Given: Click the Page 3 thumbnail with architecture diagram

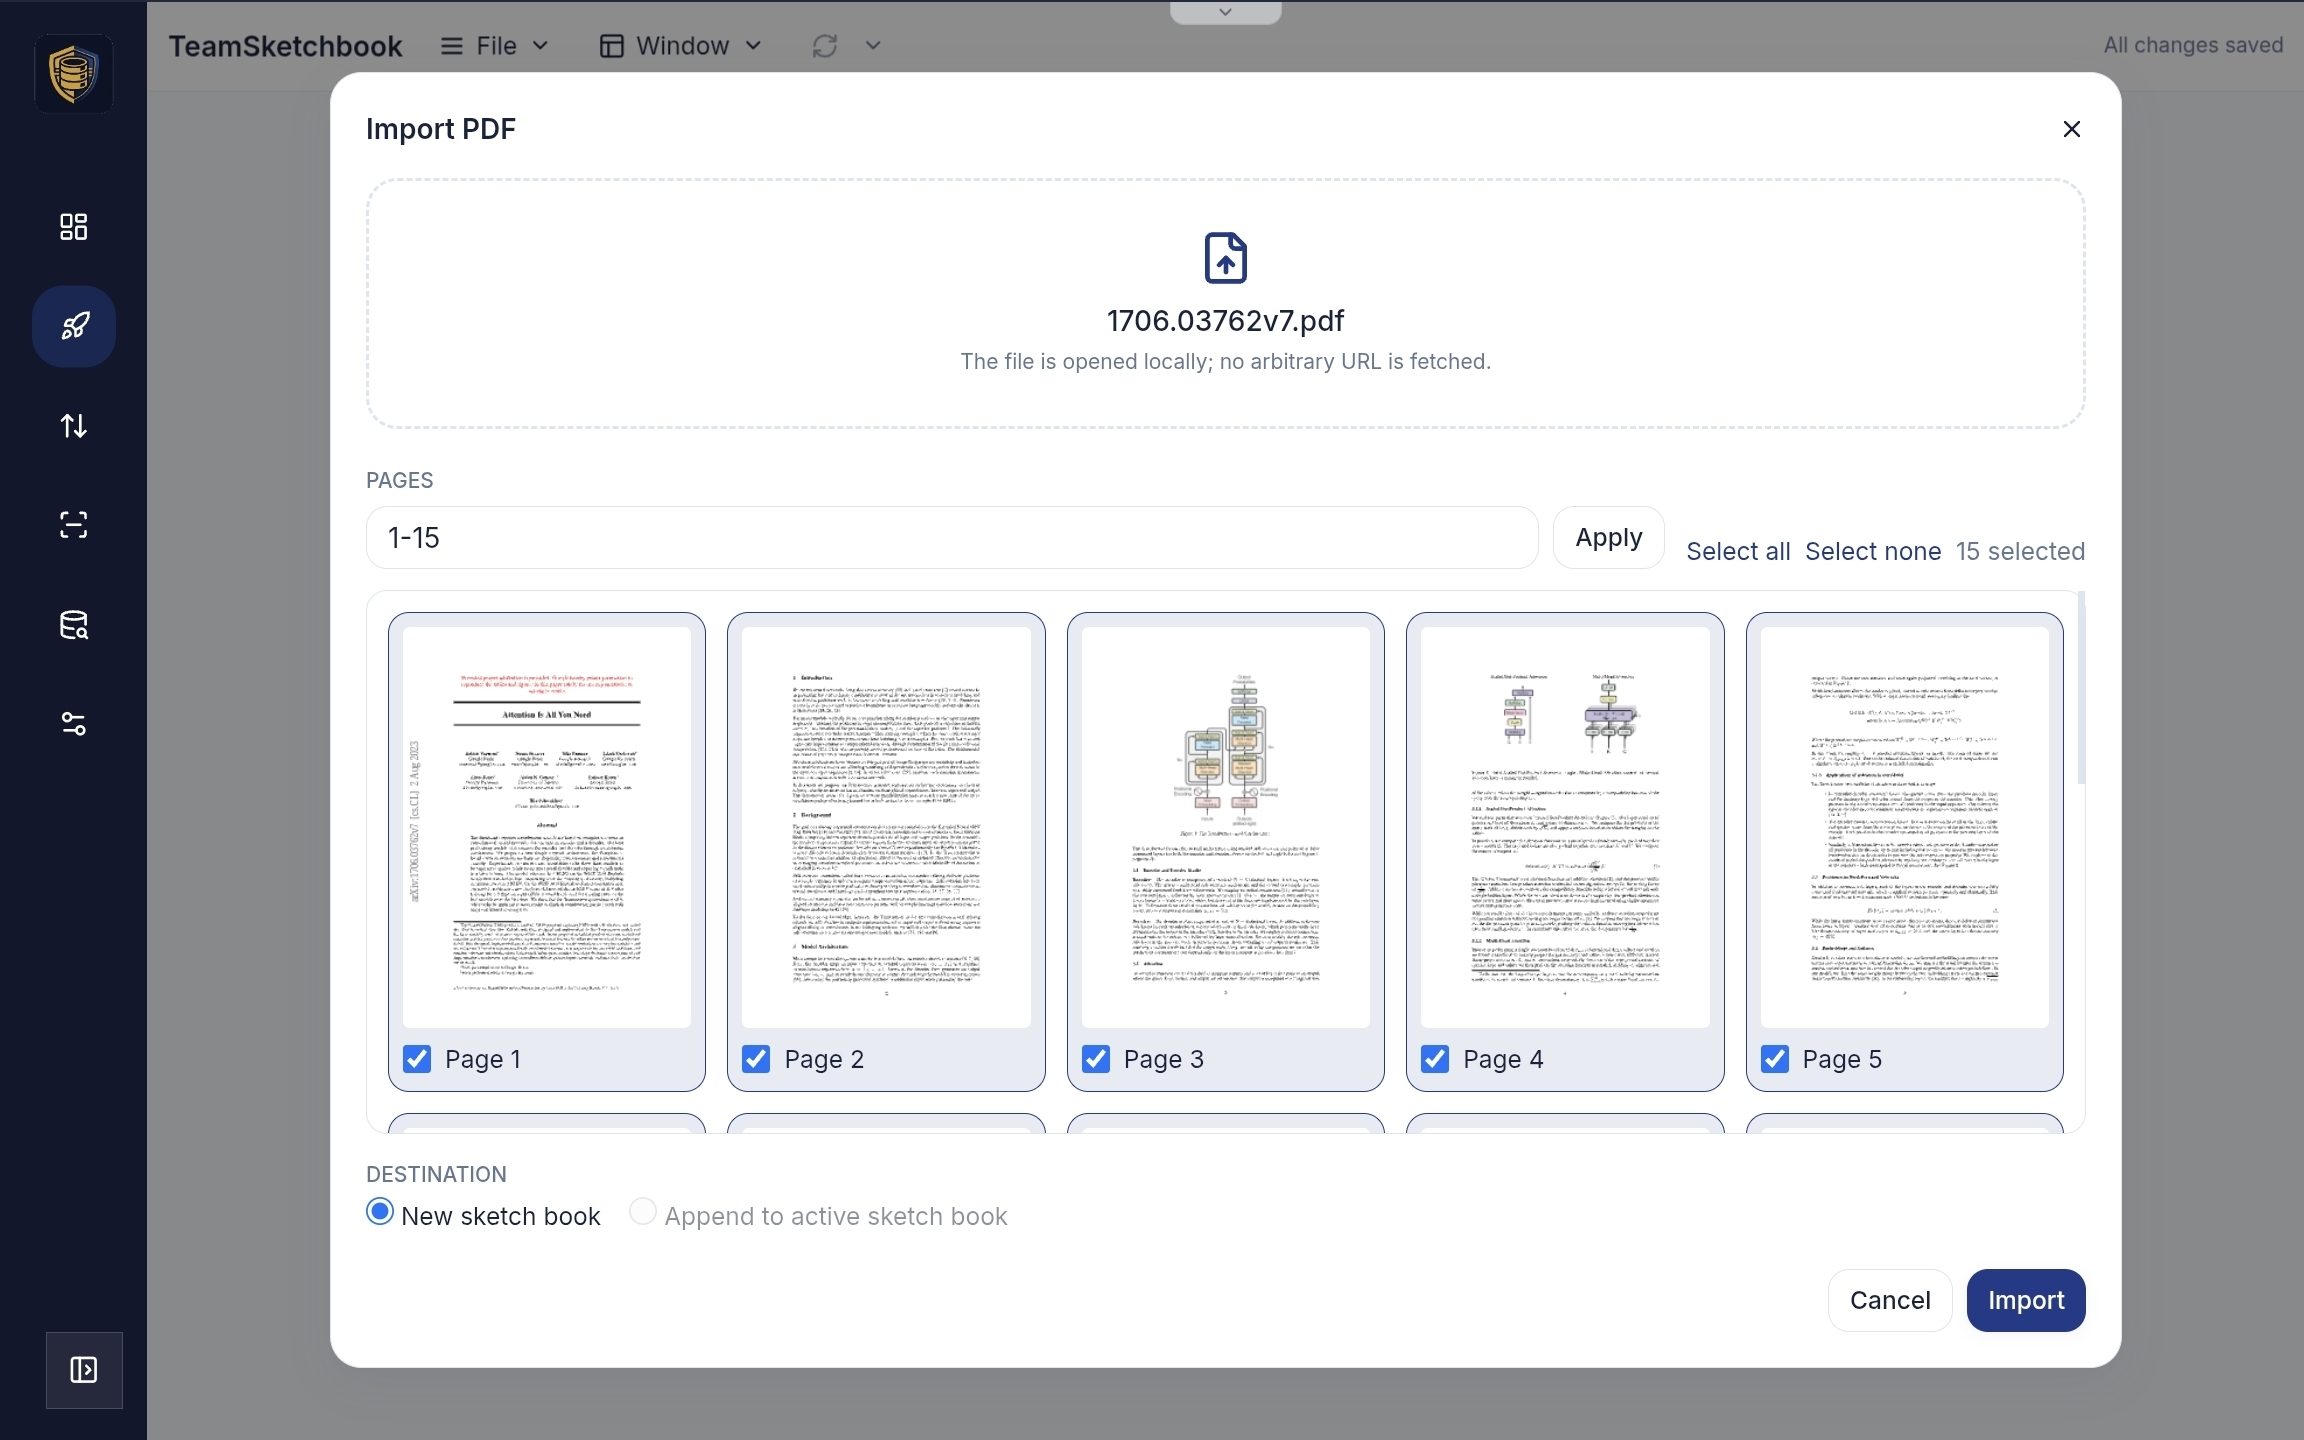Looking at the screenshot, I should pyautogui.click(x=1226, y=827).
